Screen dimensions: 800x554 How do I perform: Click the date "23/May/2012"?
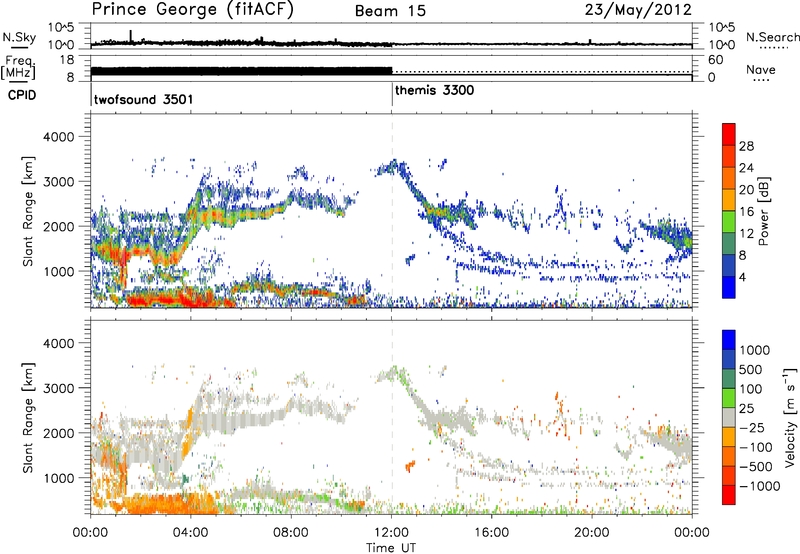tap(638, 10)
